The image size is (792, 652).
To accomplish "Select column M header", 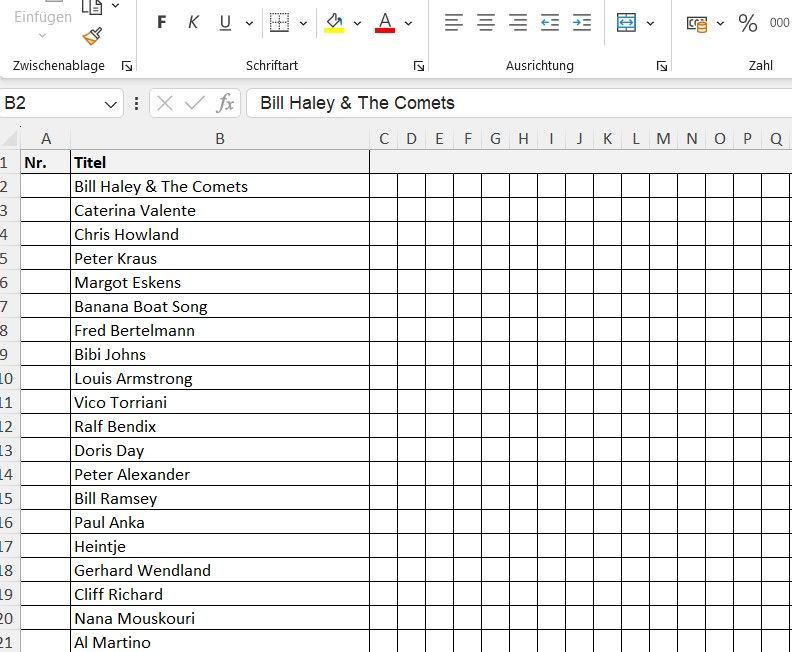I will 663,139.
